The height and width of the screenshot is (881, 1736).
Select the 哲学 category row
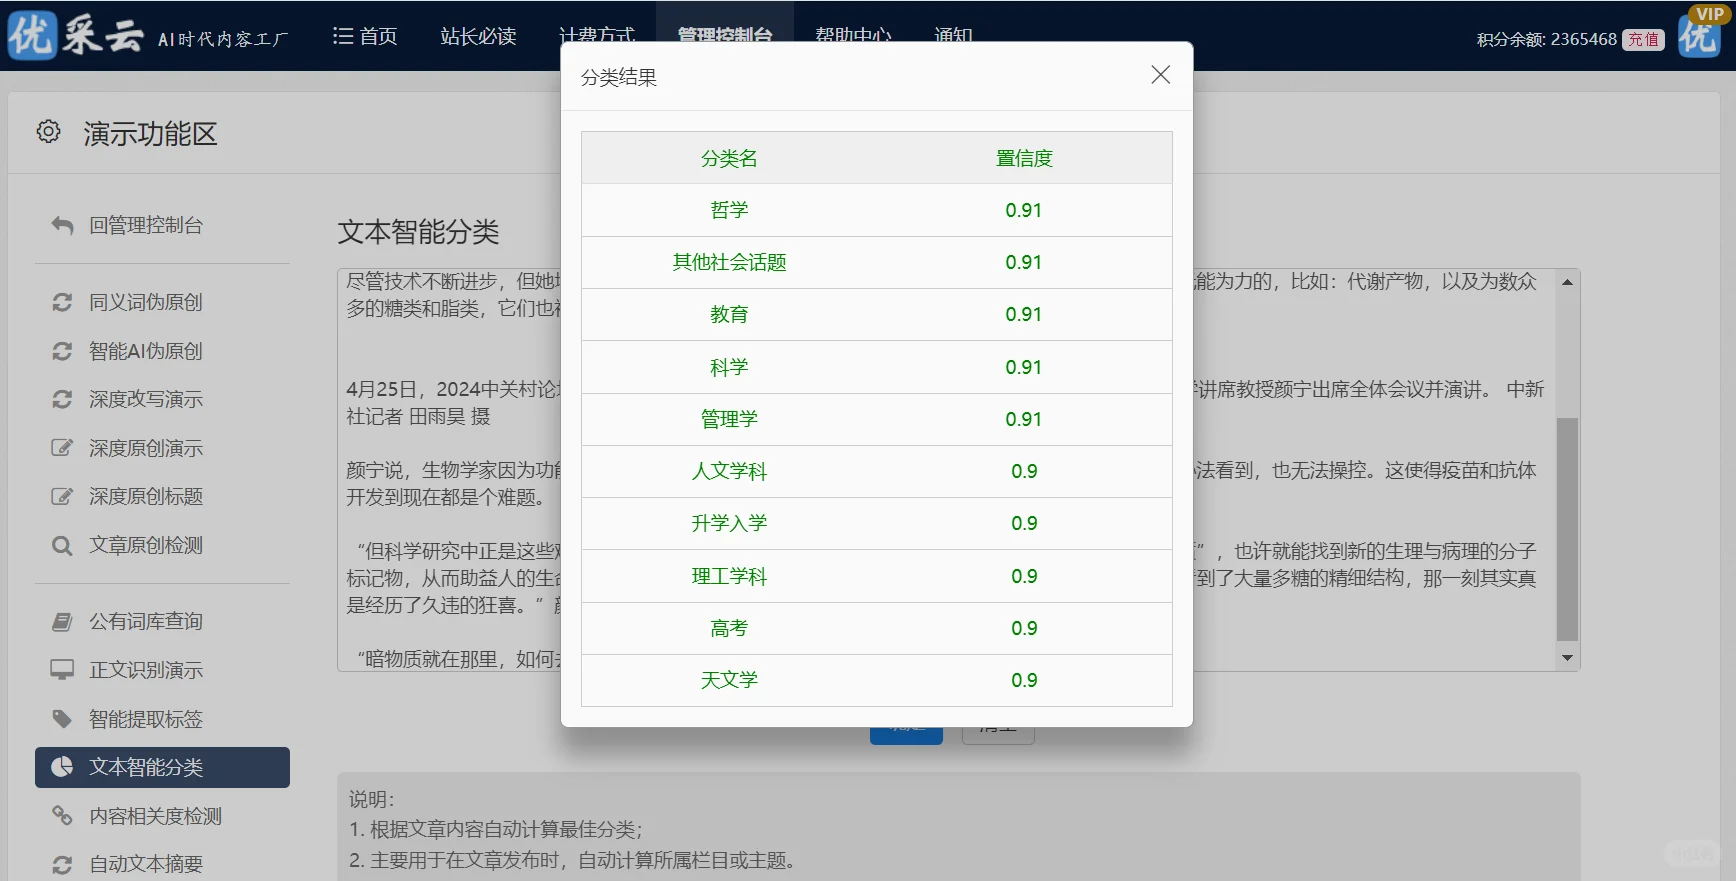[x=877, y=210]
